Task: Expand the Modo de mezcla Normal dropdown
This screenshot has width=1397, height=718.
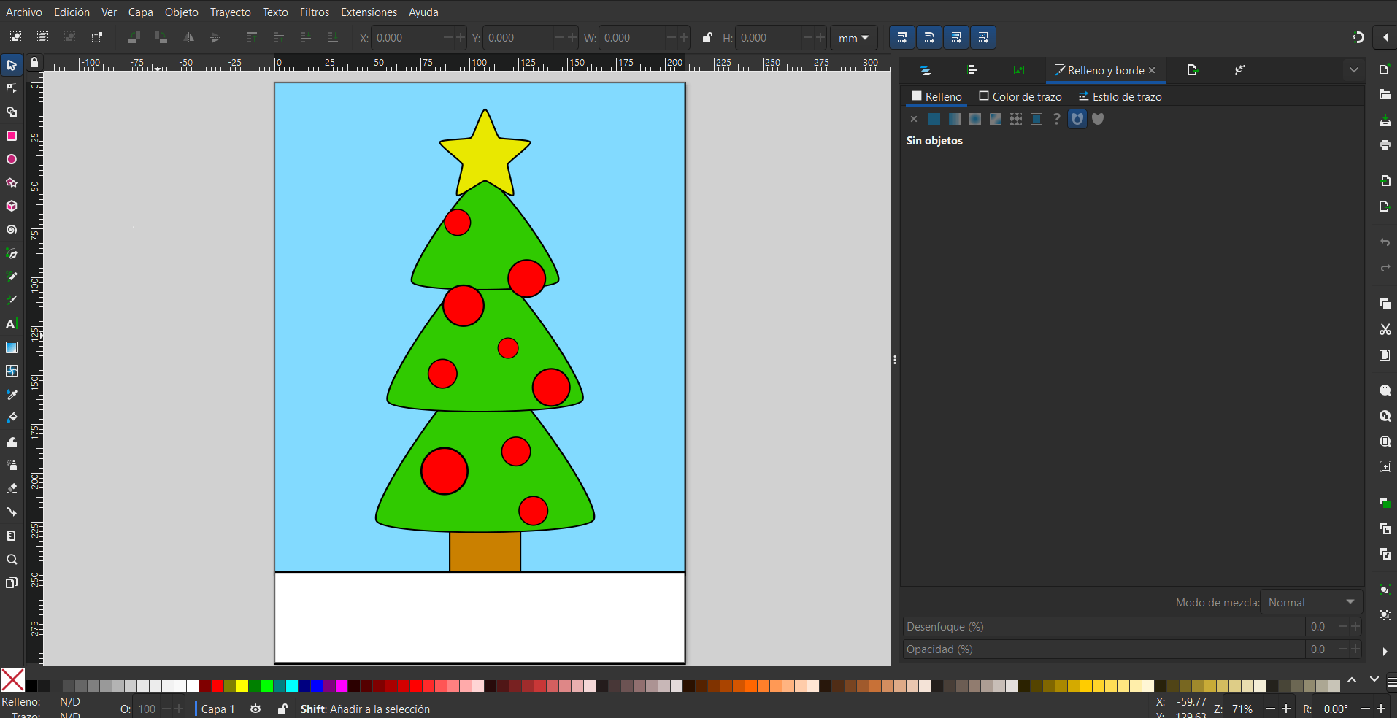Action: click(x=1311, y=602)
